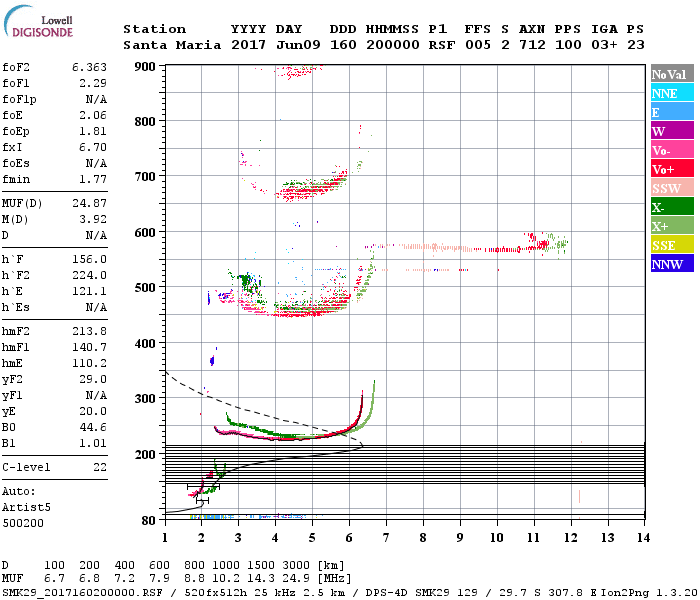The image size is (700, 600).
Task: Click the h`F value 156.0
Action: click(x=89, y=260)
